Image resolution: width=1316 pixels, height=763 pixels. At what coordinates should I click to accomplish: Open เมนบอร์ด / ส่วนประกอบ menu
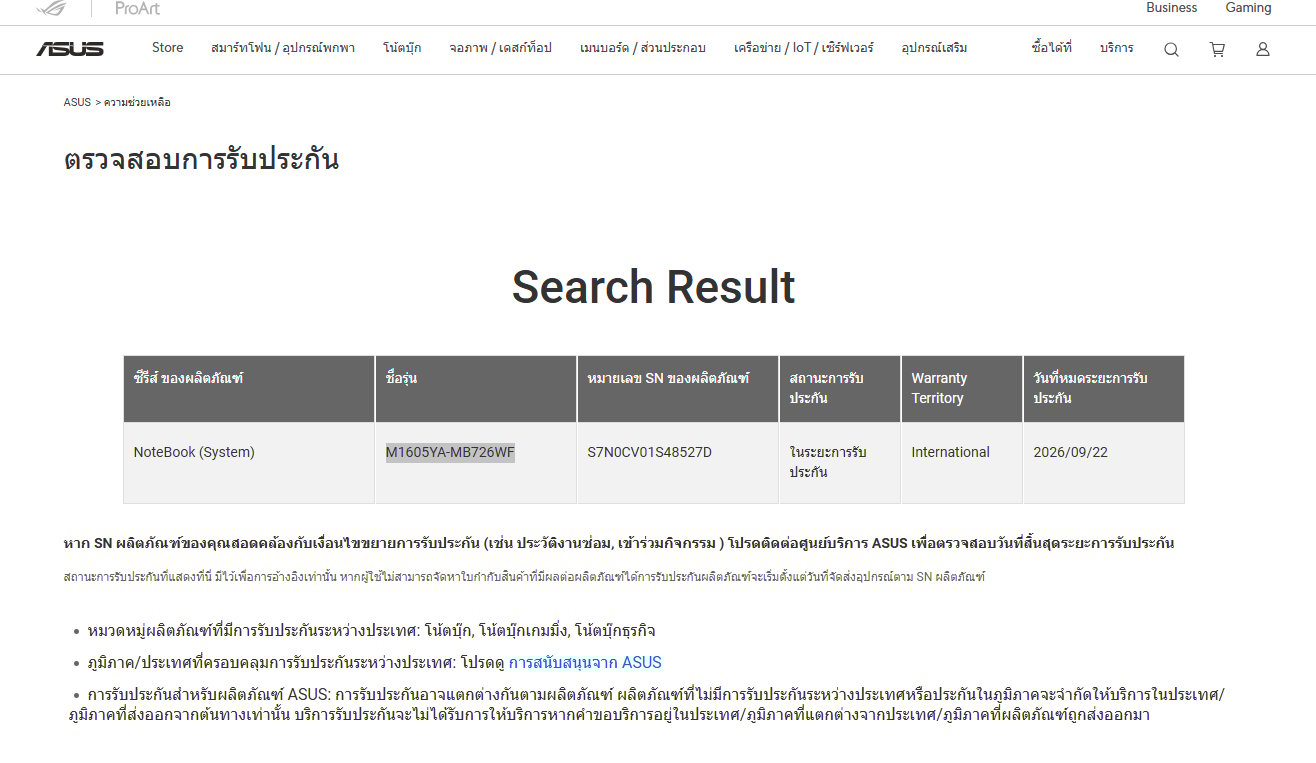642,47
